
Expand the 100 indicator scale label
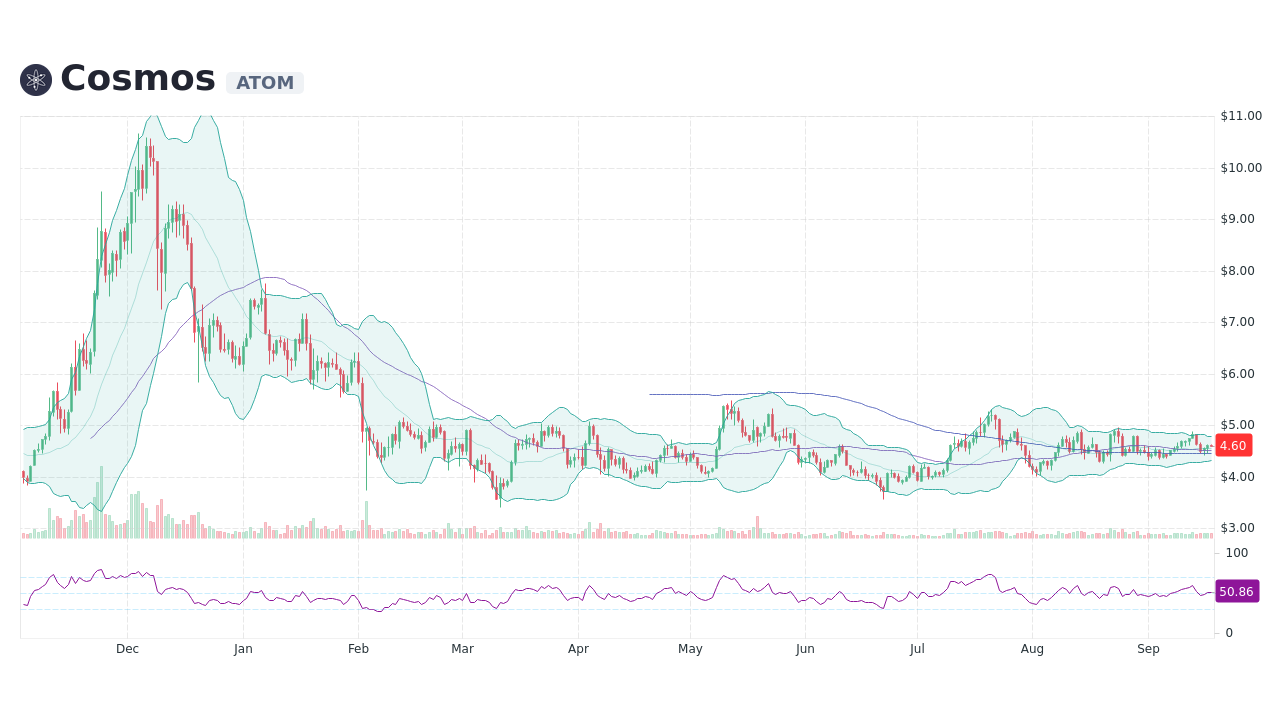coord(1236,553)
